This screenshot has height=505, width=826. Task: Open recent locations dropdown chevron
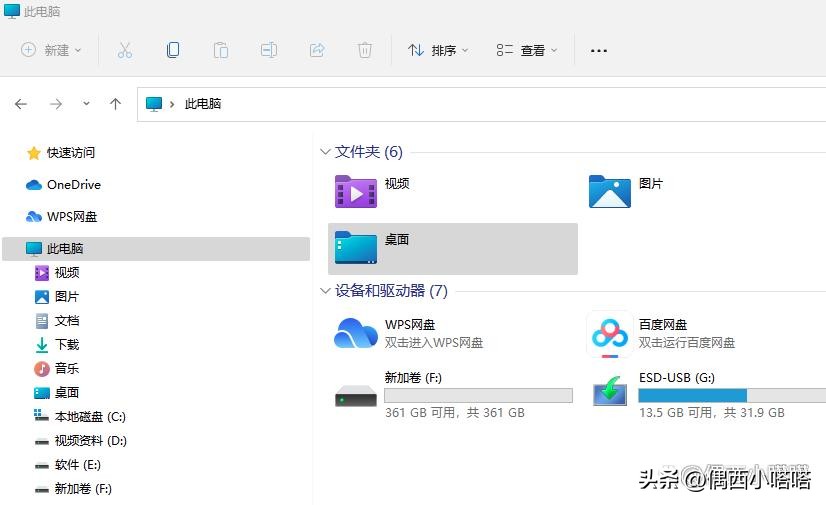point(86,104)
